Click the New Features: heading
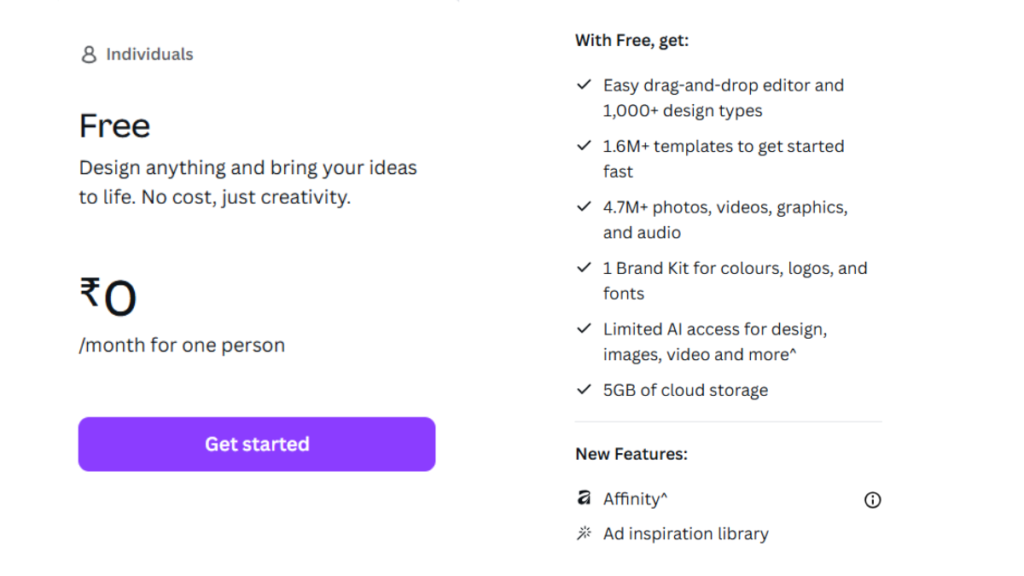The width and height of the screenshot is (1024, 576). [x=631, y=453]
